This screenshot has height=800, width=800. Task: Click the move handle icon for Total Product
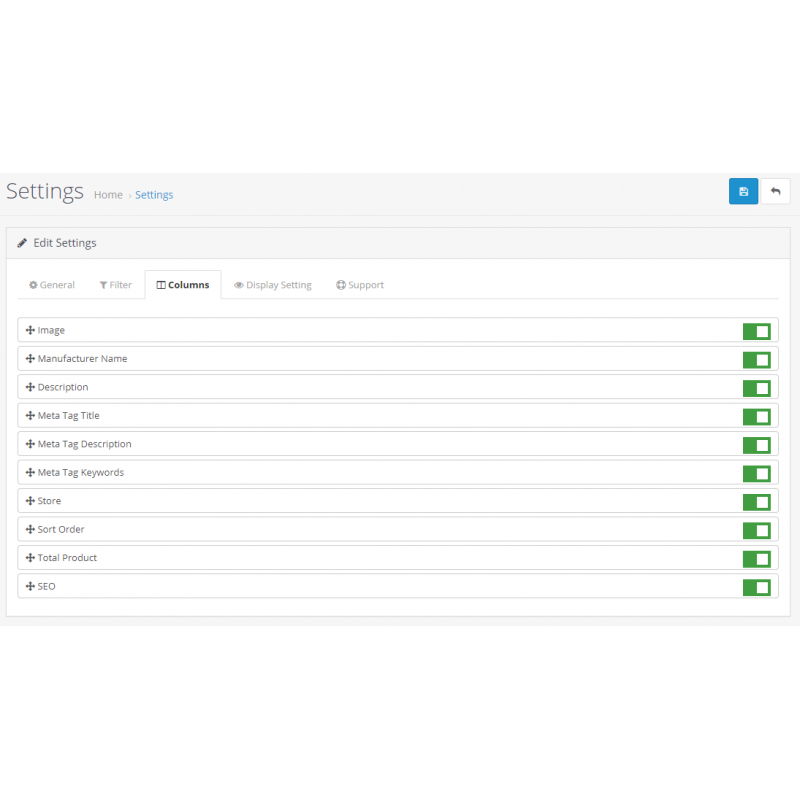(x=30, y=558)
